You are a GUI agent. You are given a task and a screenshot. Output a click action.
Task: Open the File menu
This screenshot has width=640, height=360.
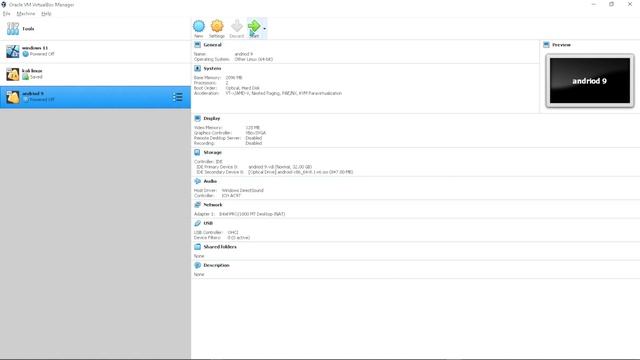coord(7,13)
